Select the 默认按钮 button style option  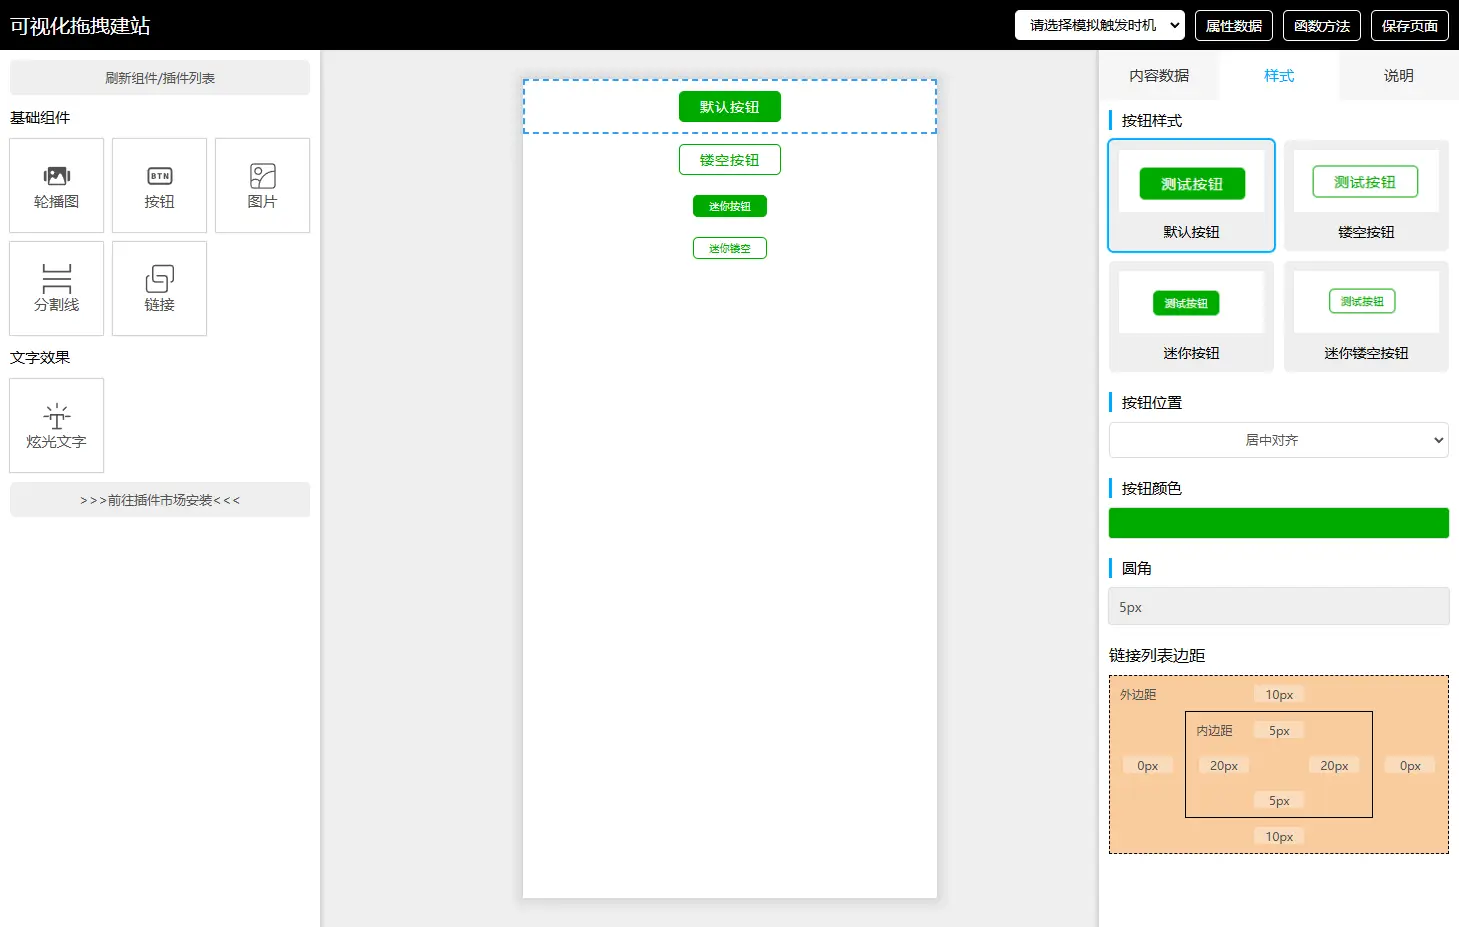(x=1191, y=196)
